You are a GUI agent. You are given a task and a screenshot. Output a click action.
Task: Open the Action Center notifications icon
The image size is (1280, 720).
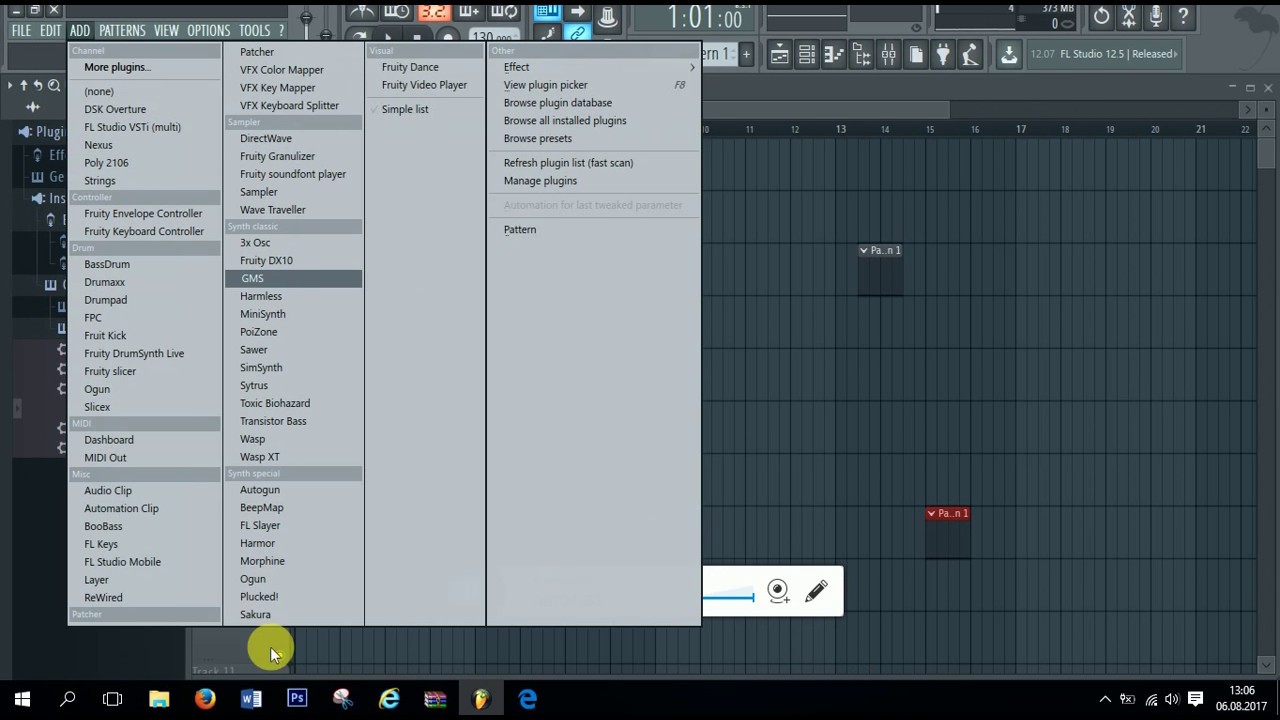[x=1195, y=699]
